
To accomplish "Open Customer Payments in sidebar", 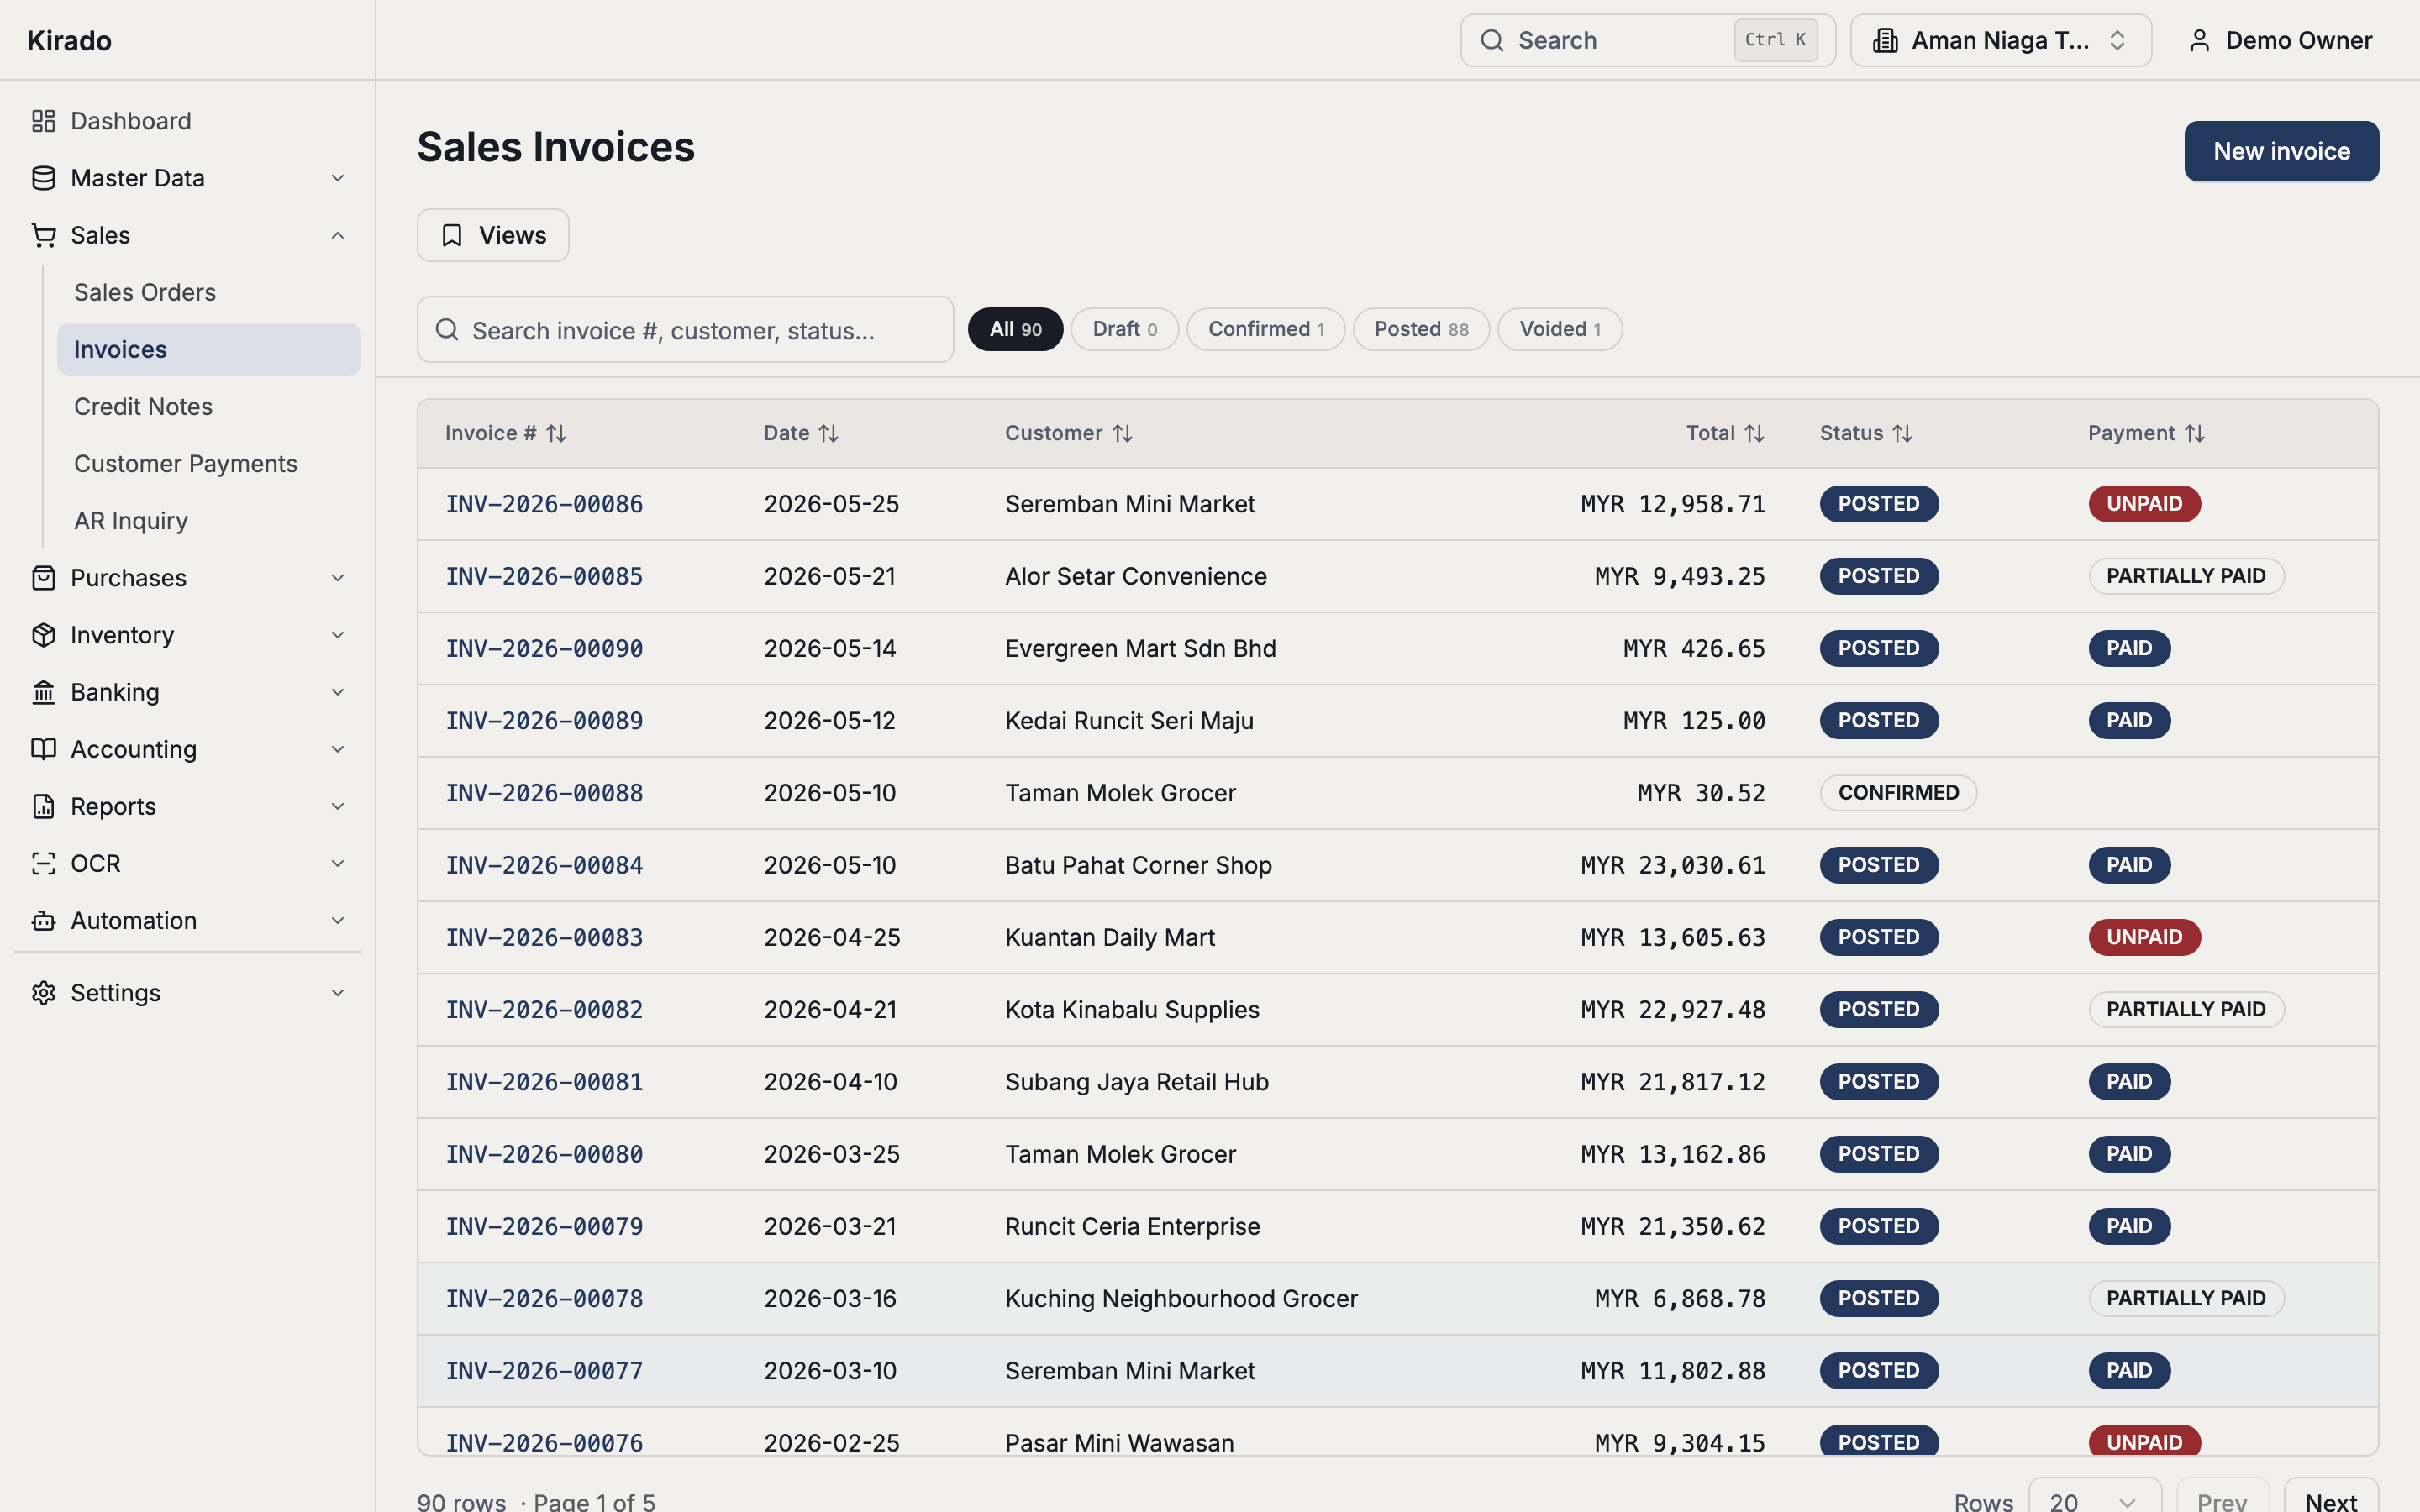I will pos(208,463).
